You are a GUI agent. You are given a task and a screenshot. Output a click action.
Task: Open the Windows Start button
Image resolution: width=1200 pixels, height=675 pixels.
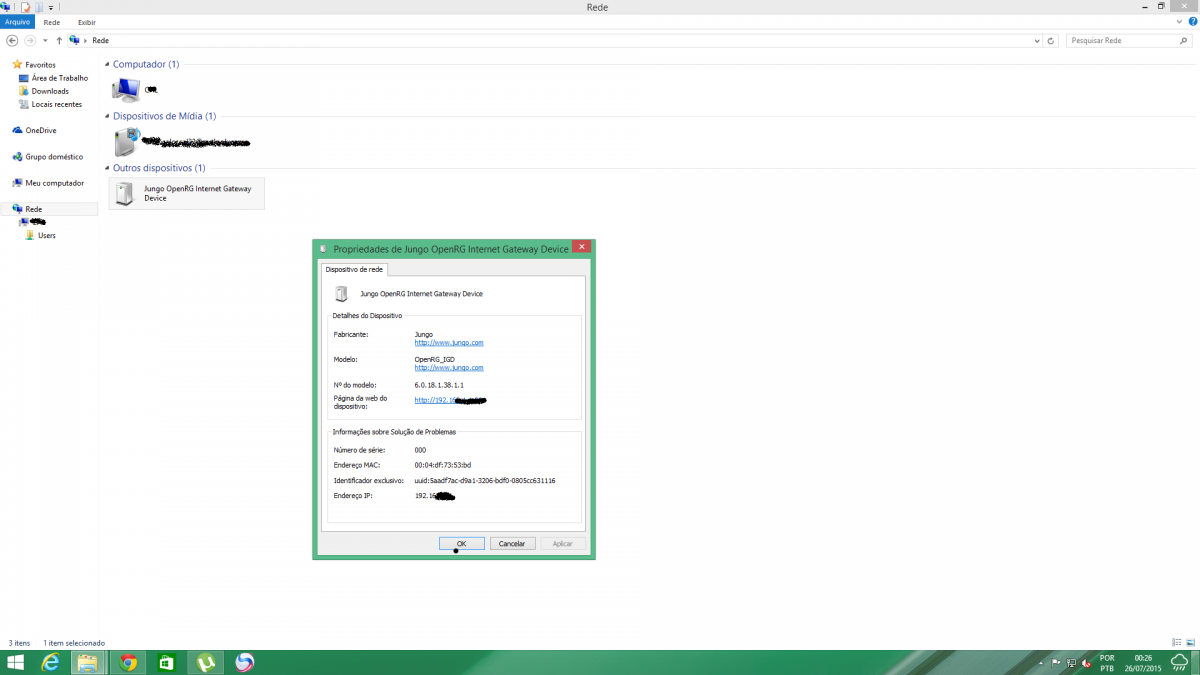click(x=16, y=662)
